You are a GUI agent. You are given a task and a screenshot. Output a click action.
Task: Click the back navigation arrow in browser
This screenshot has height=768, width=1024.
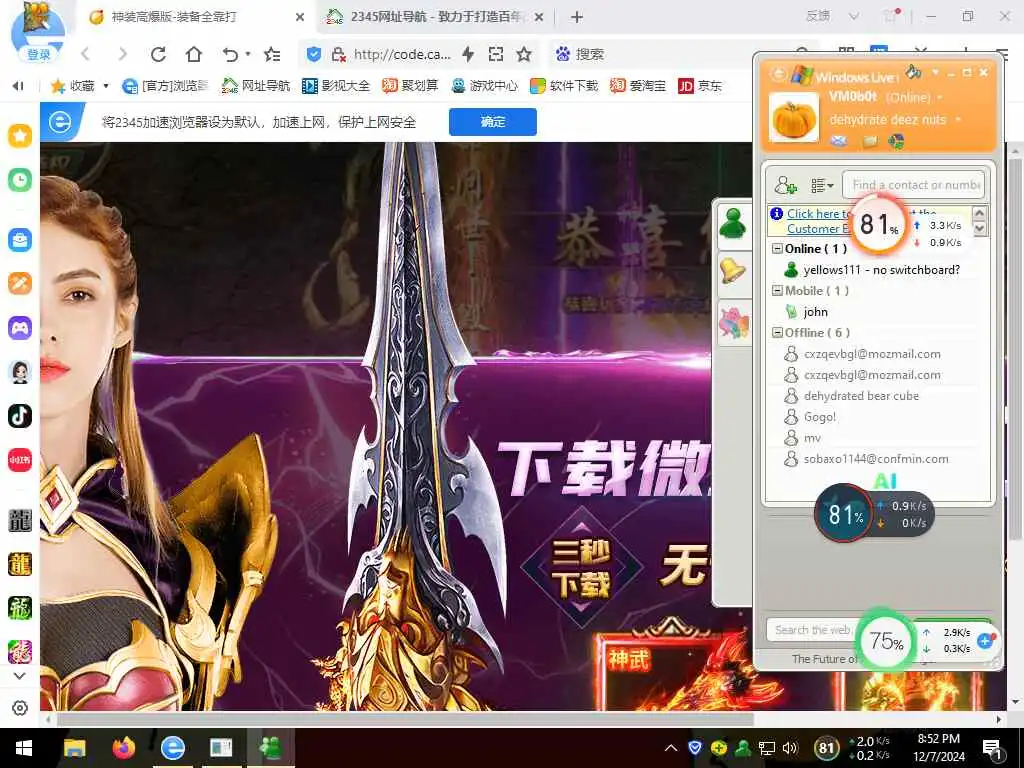[86, 54]
